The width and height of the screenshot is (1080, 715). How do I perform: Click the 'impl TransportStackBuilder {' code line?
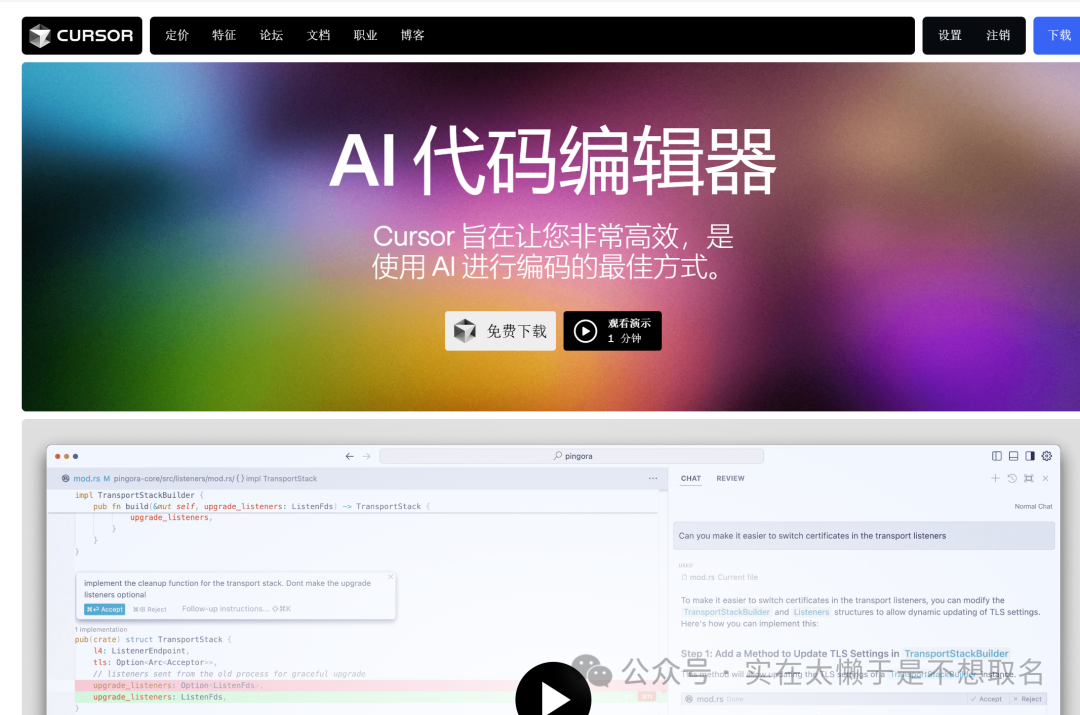click(139, 495)
